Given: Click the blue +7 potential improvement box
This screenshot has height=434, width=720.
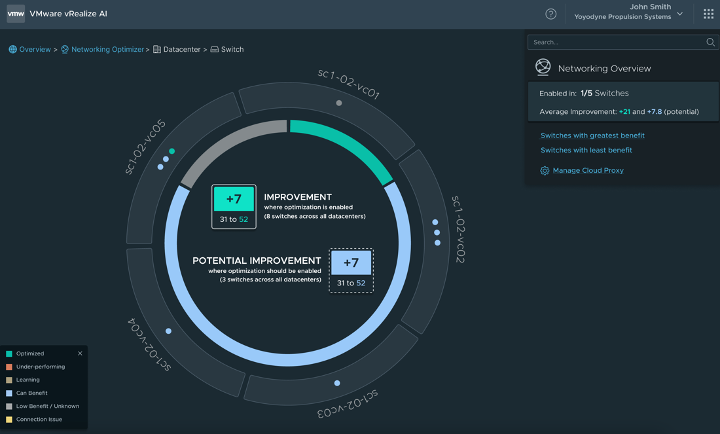Looking at the screenshot, I should tap(351, 263).
